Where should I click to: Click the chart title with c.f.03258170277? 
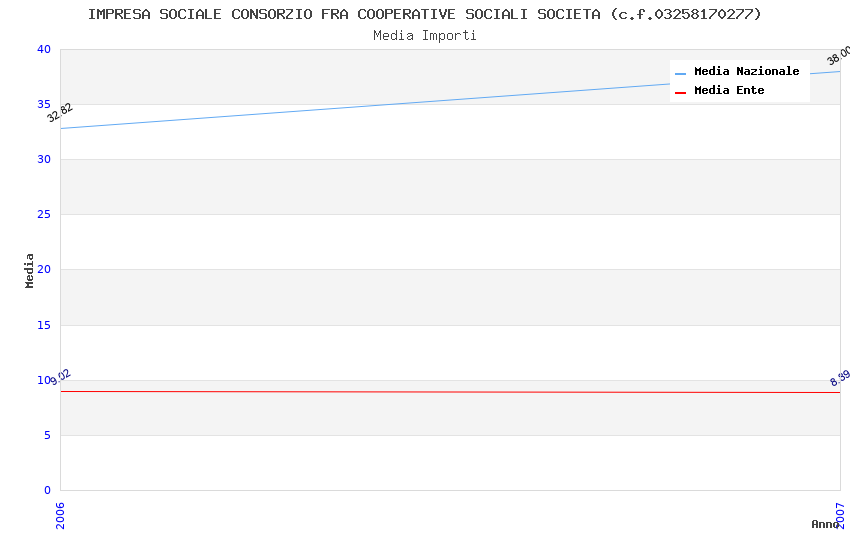click(424, 14)
